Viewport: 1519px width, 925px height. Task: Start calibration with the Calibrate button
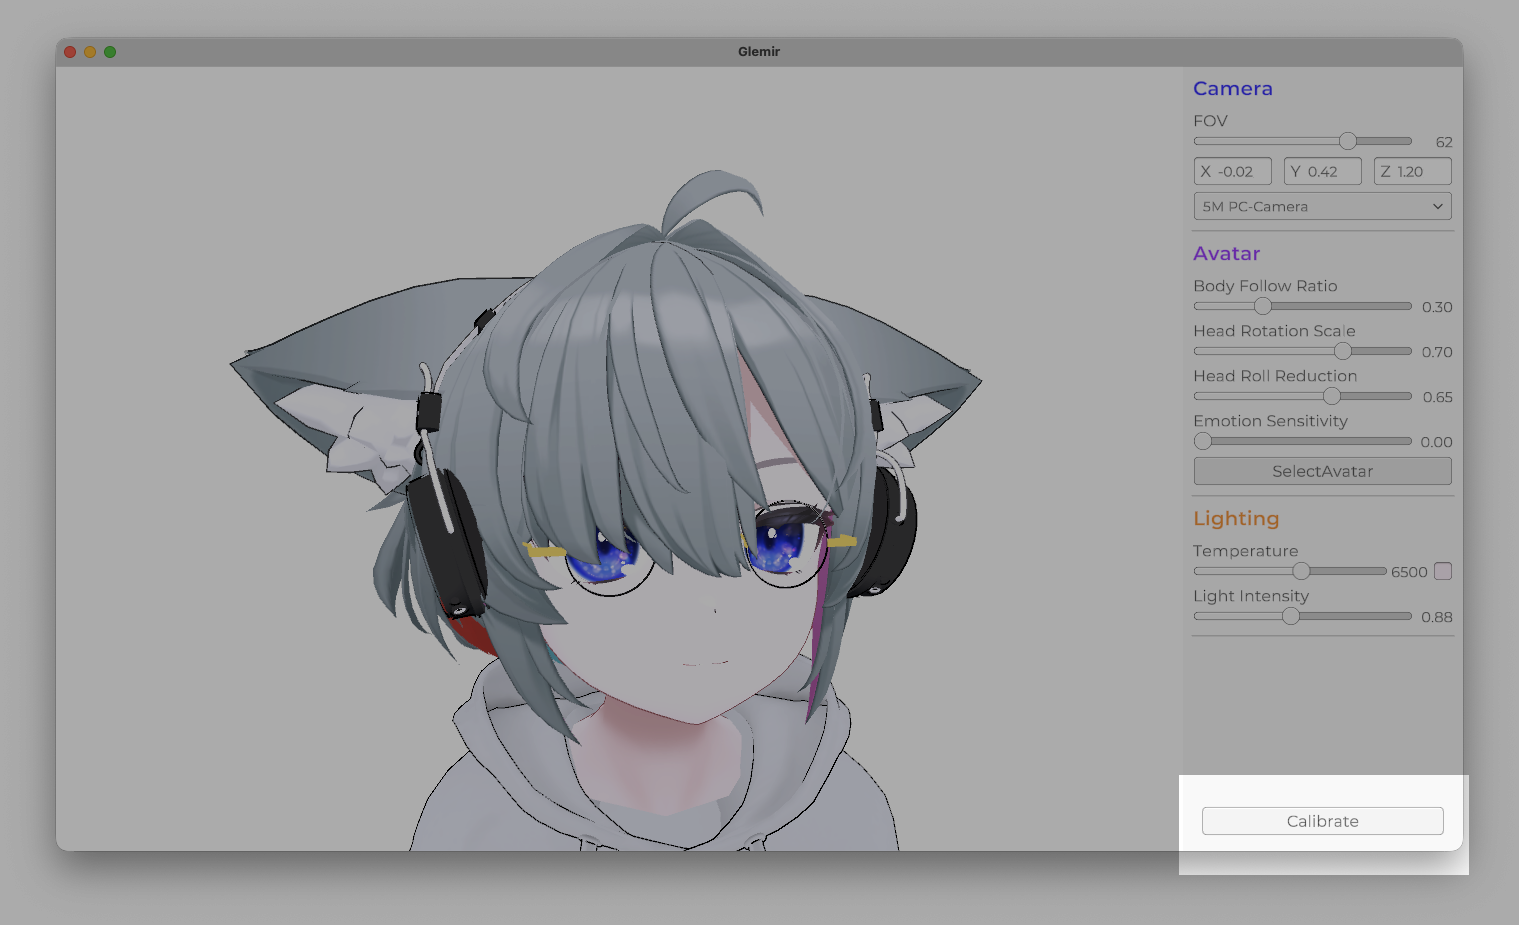1323,821
